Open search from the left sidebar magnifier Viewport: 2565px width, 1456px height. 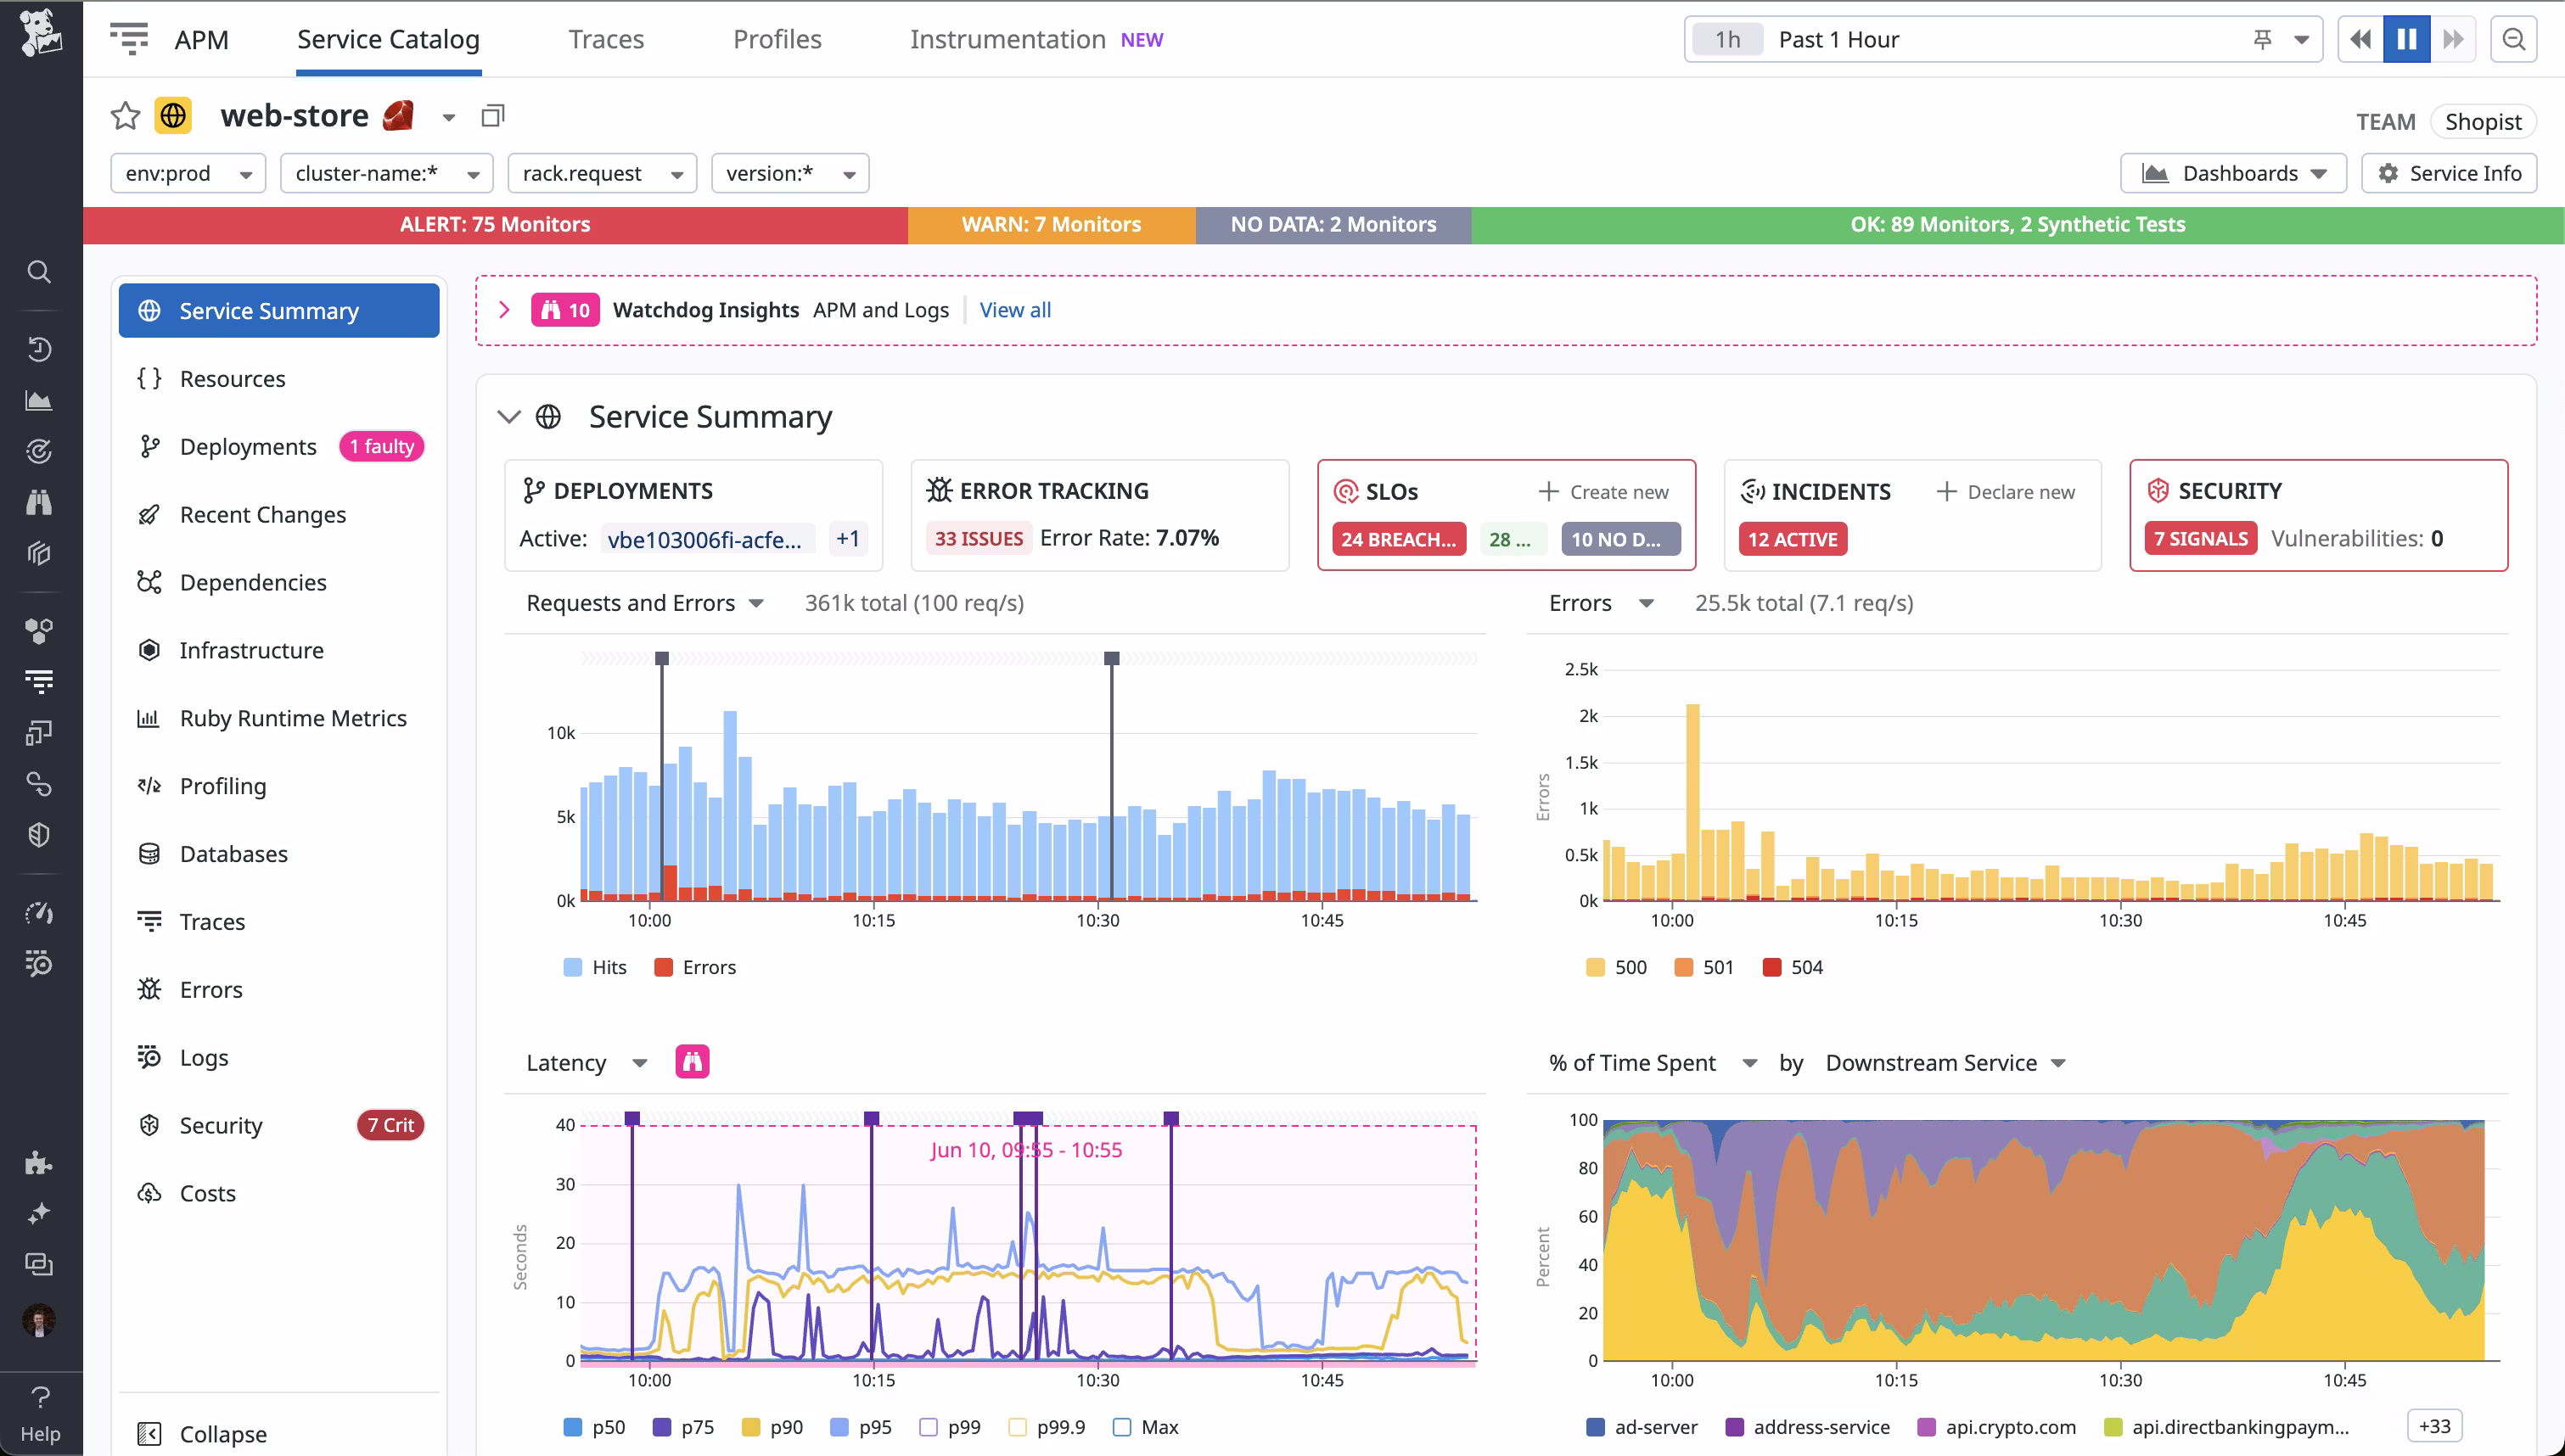(39, 272)
